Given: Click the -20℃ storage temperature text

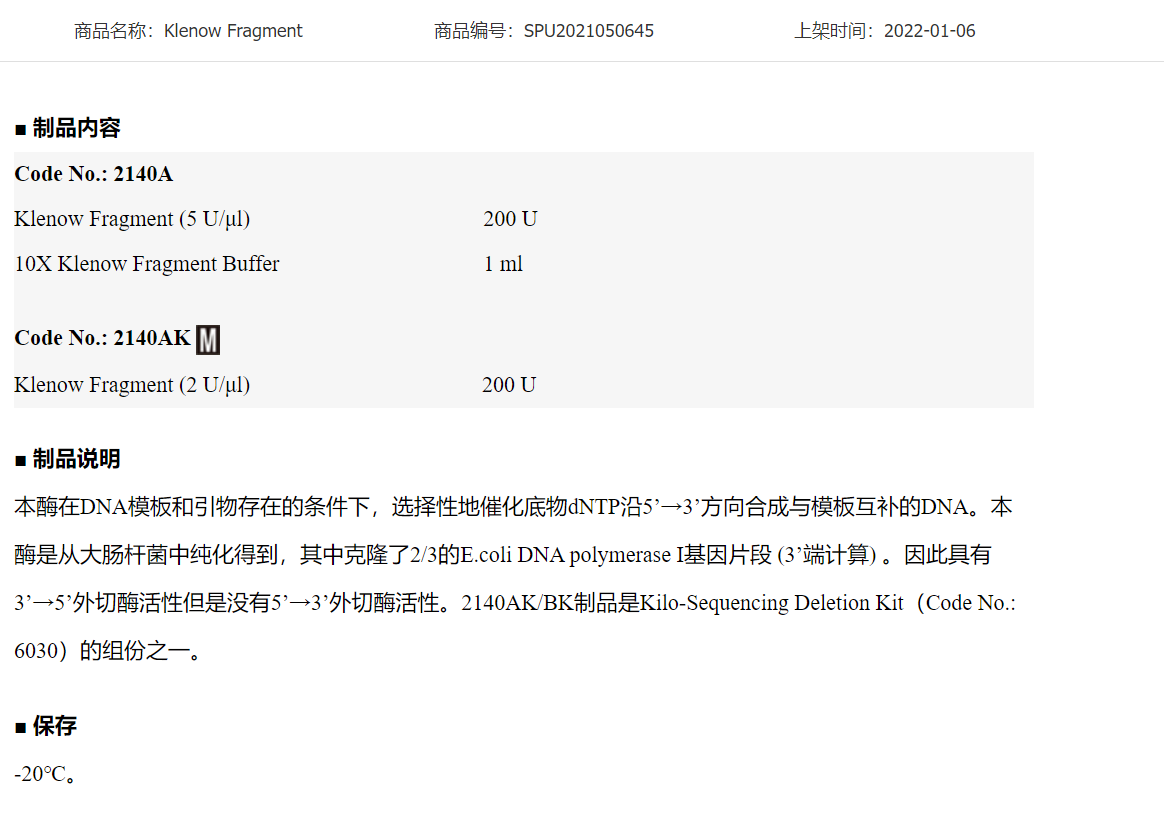Looking at the screenshot, I should pos(45,774).
